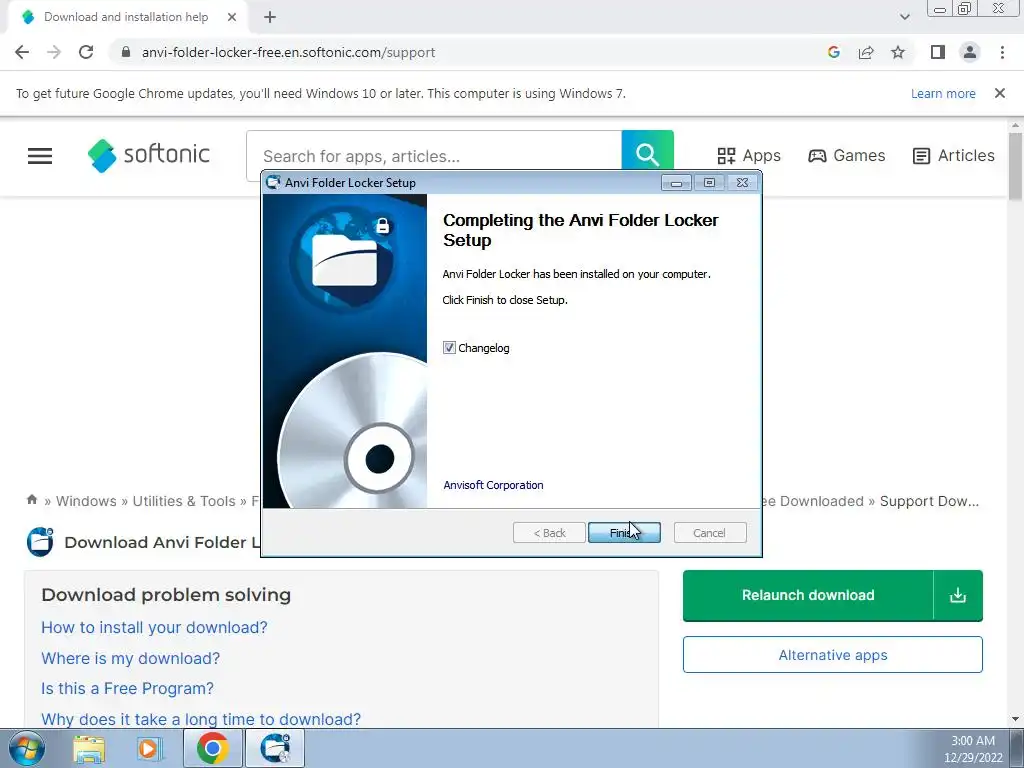Close the Download and installation help tab

click(232, 17)
